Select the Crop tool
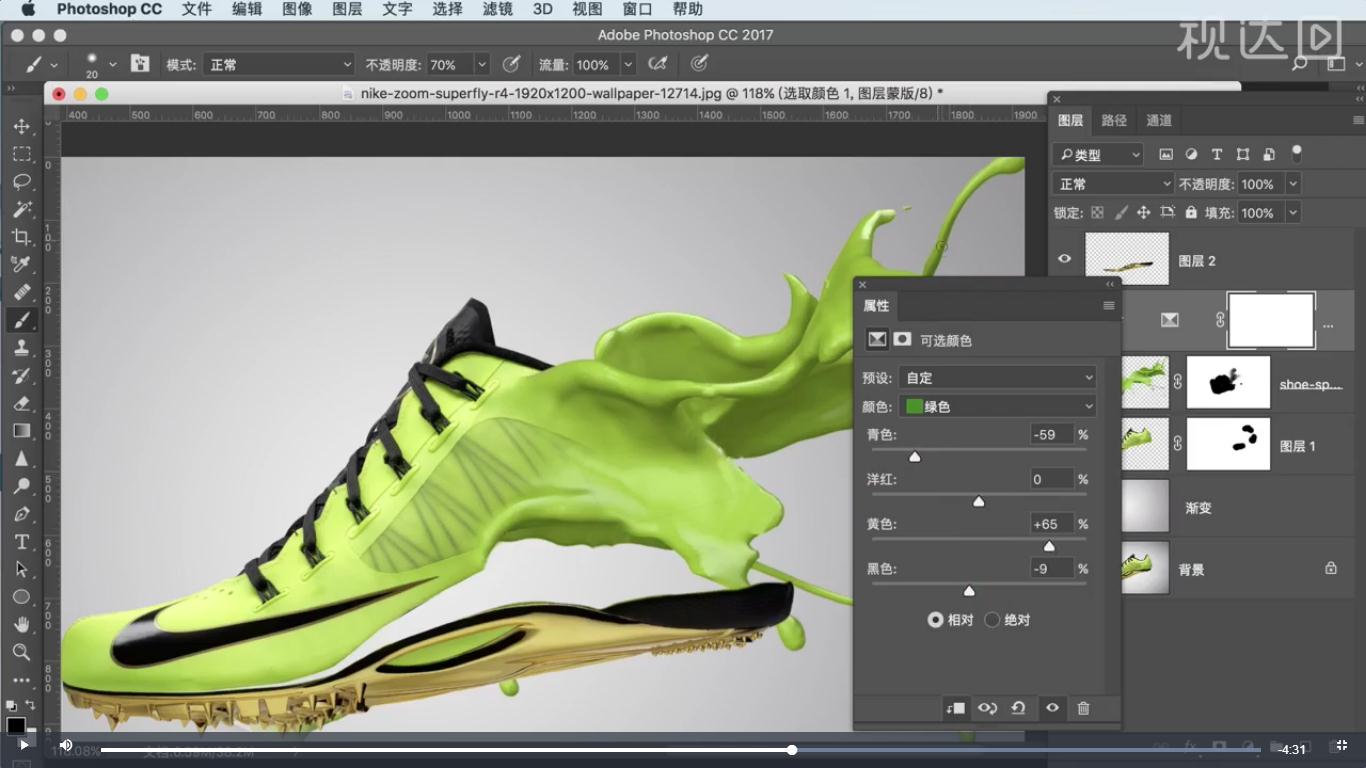1366x768 pixels. (x=21, y=237)
